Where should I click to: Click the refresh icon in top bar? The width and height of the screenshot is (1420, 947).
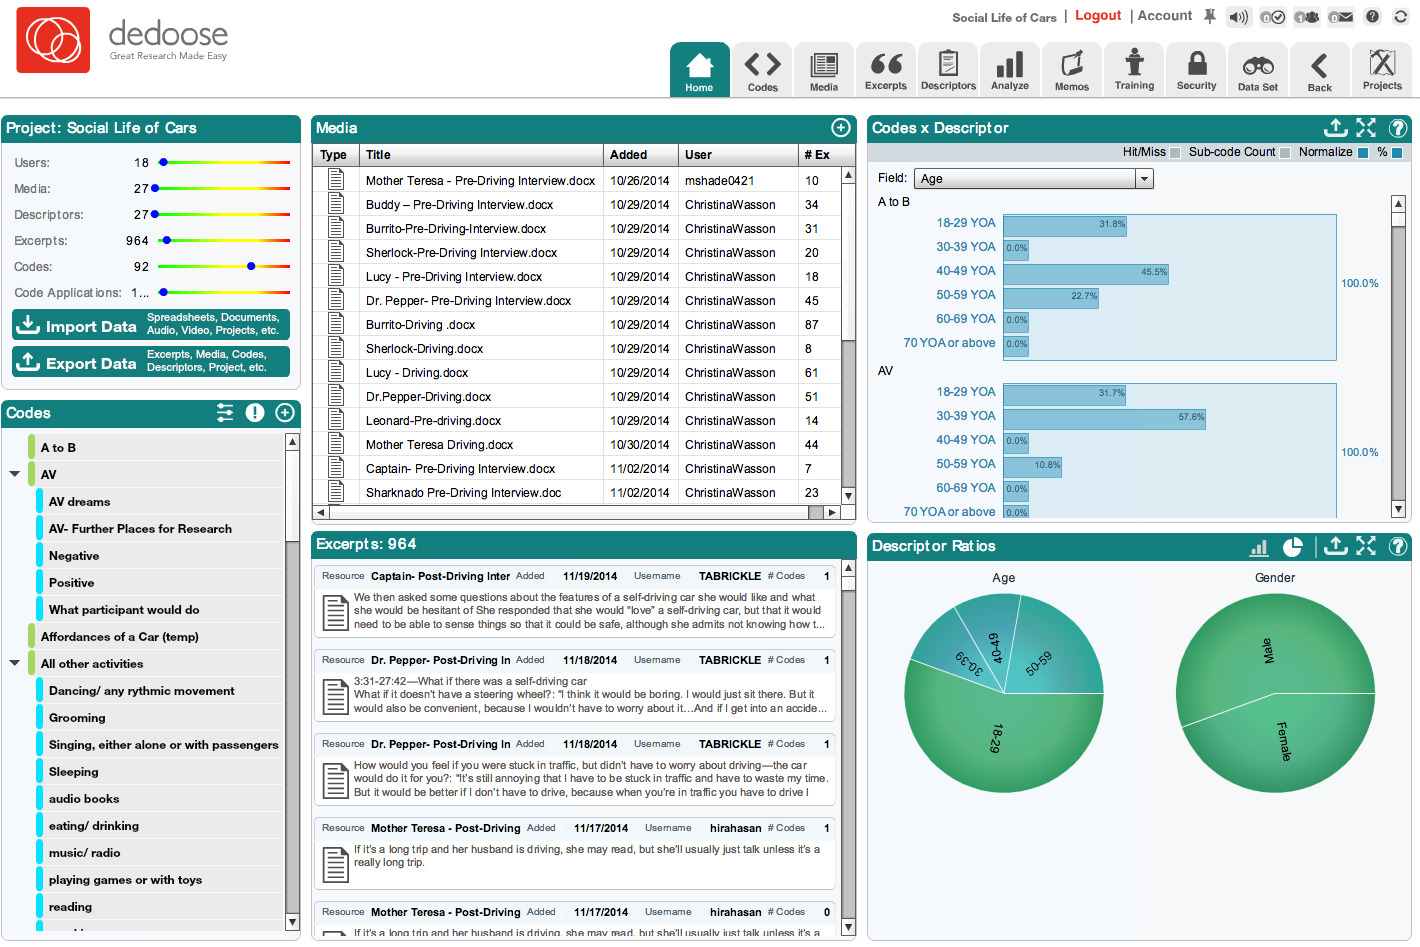click(x=1401, y=17)
